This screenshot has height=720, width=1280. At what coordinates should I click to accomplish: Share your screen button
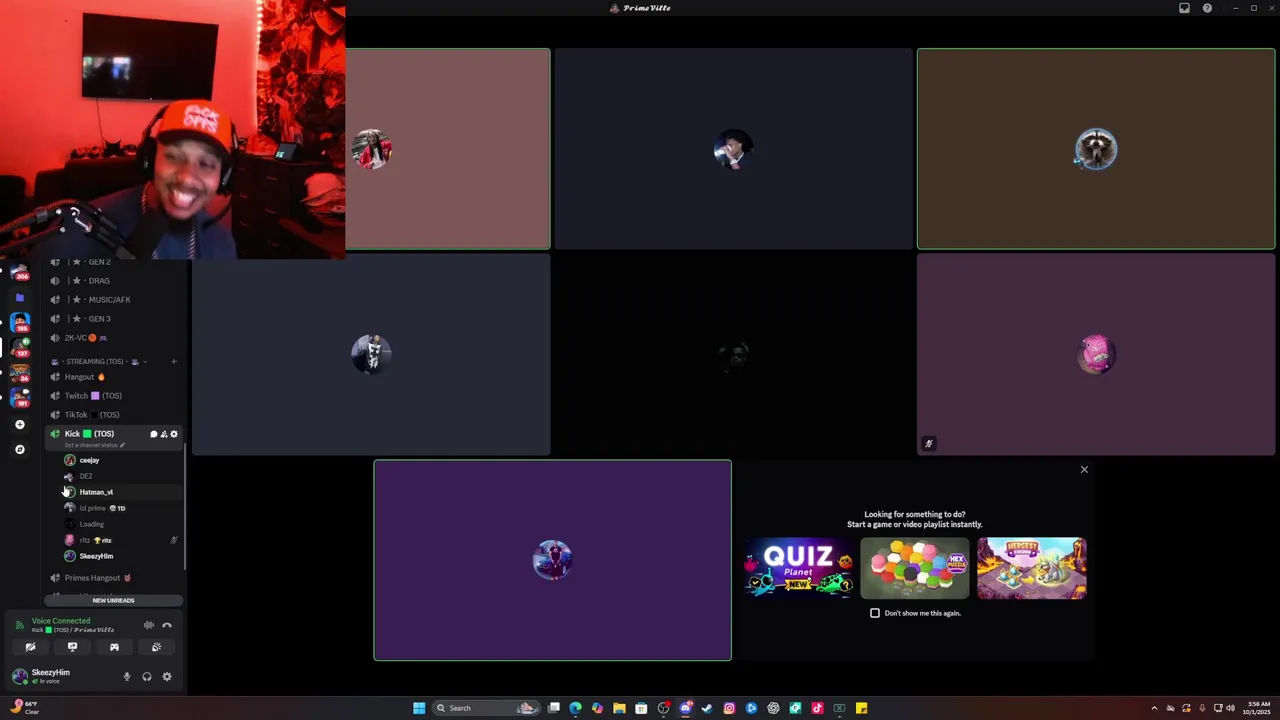pos(72,647)
